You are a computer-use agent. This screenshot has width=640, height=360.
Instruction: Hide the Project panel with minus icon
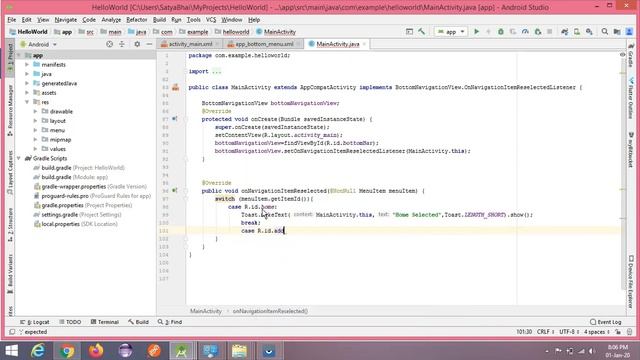pyautogui.click(x=149, y=44)
